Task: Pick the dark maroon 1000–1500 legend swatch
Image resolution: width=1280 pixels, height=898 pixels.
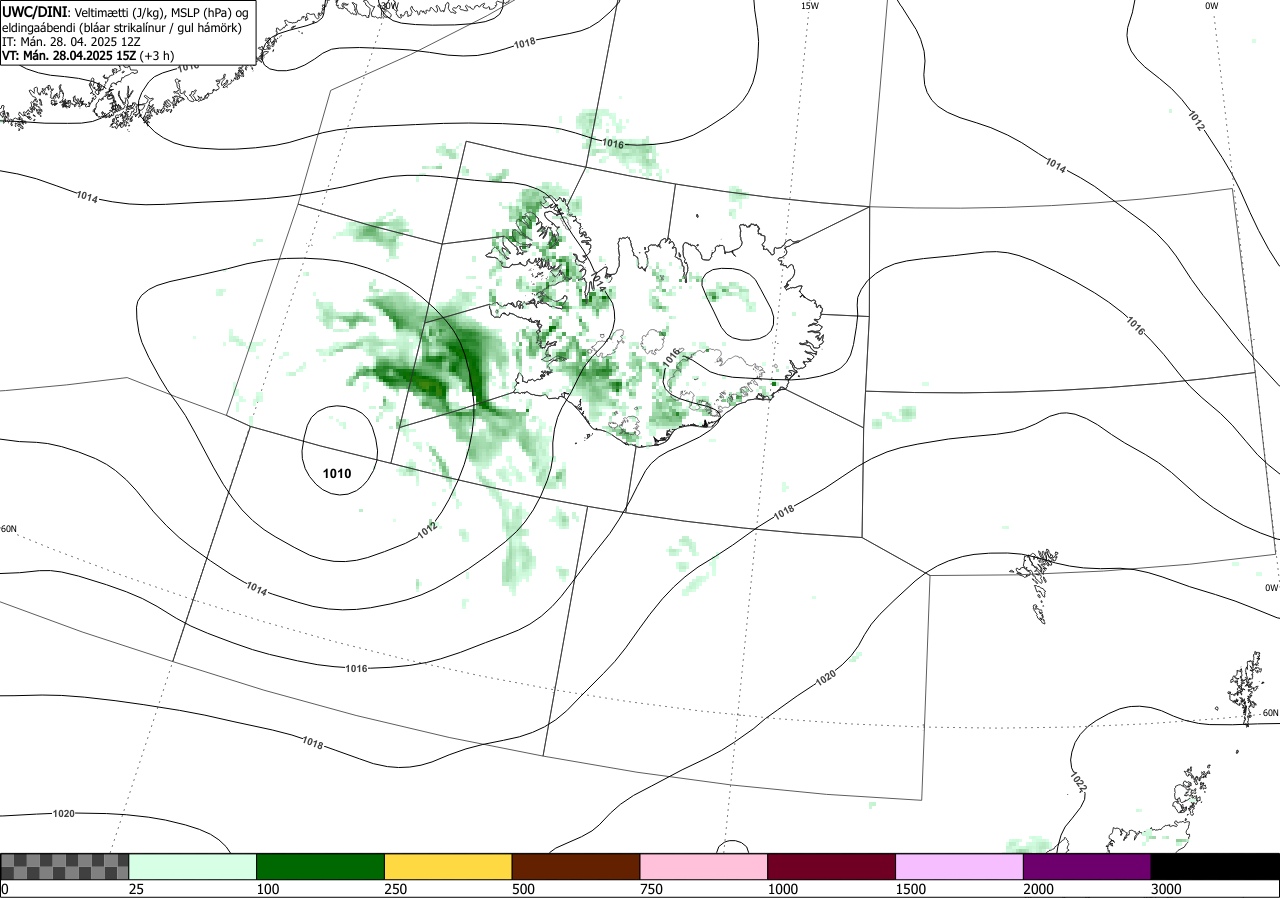Action: 832,866
